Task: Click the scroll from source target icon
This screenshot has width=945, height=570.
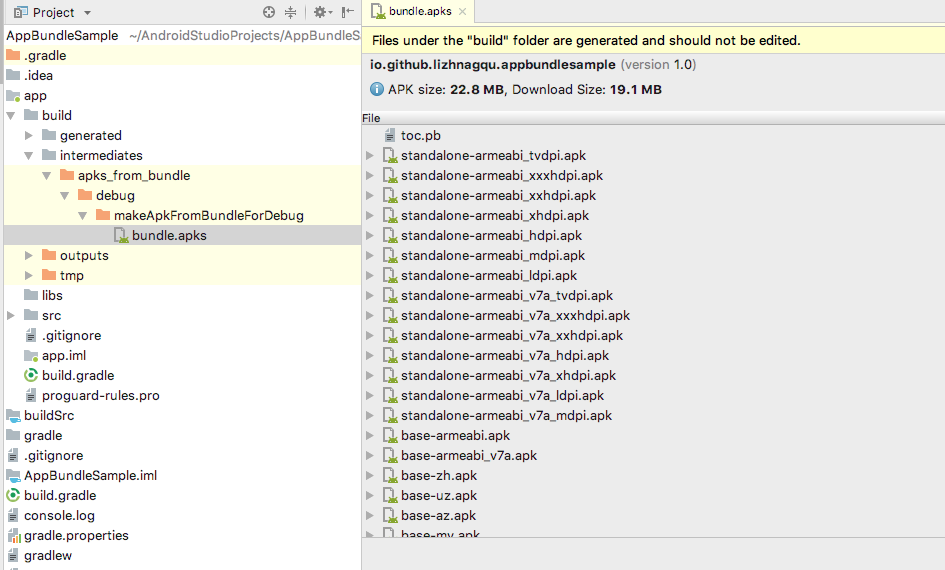Action: point(269,12)
